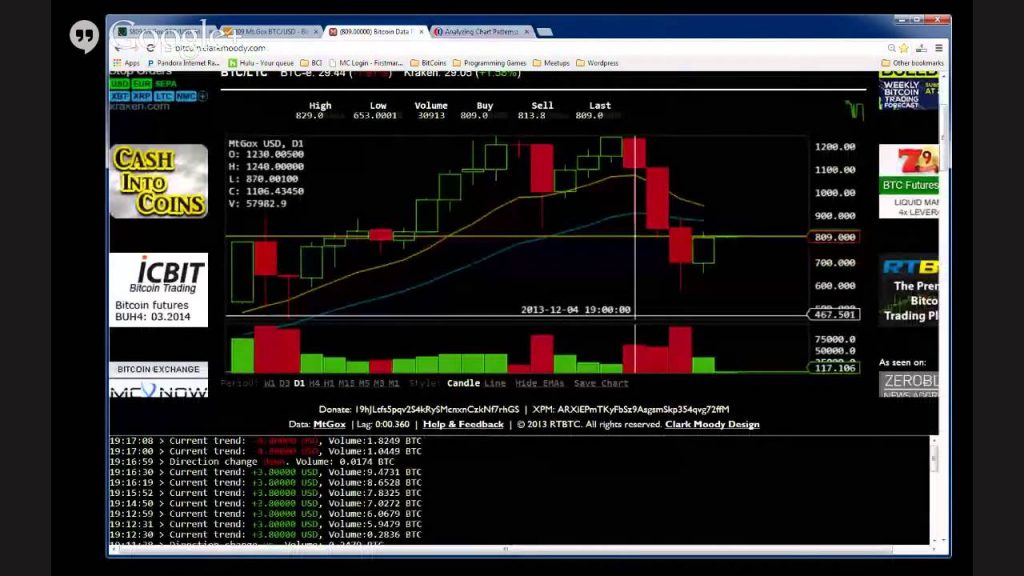The width and height of the screenshot is (1024, 576).
Task: Switch to the Mt.Gox BTC/USD tab
Action: [271, 31]
